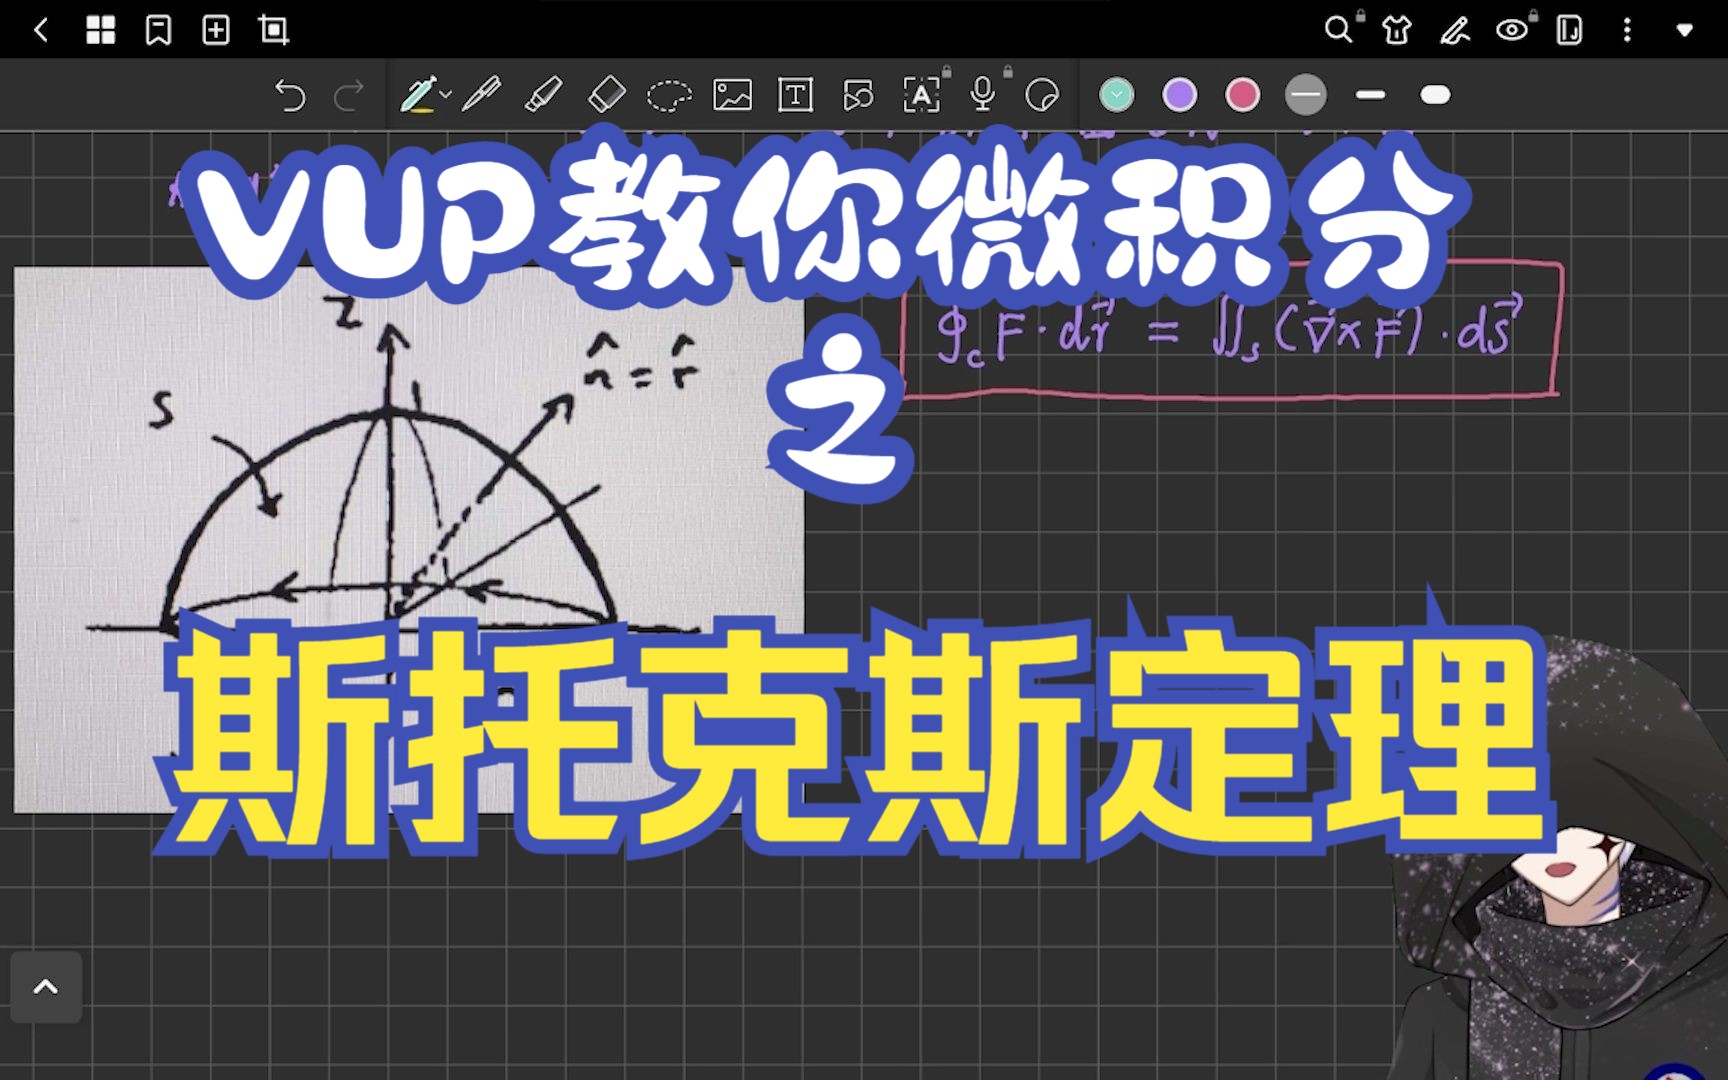Add a new page with plus icon

[216, 30]
